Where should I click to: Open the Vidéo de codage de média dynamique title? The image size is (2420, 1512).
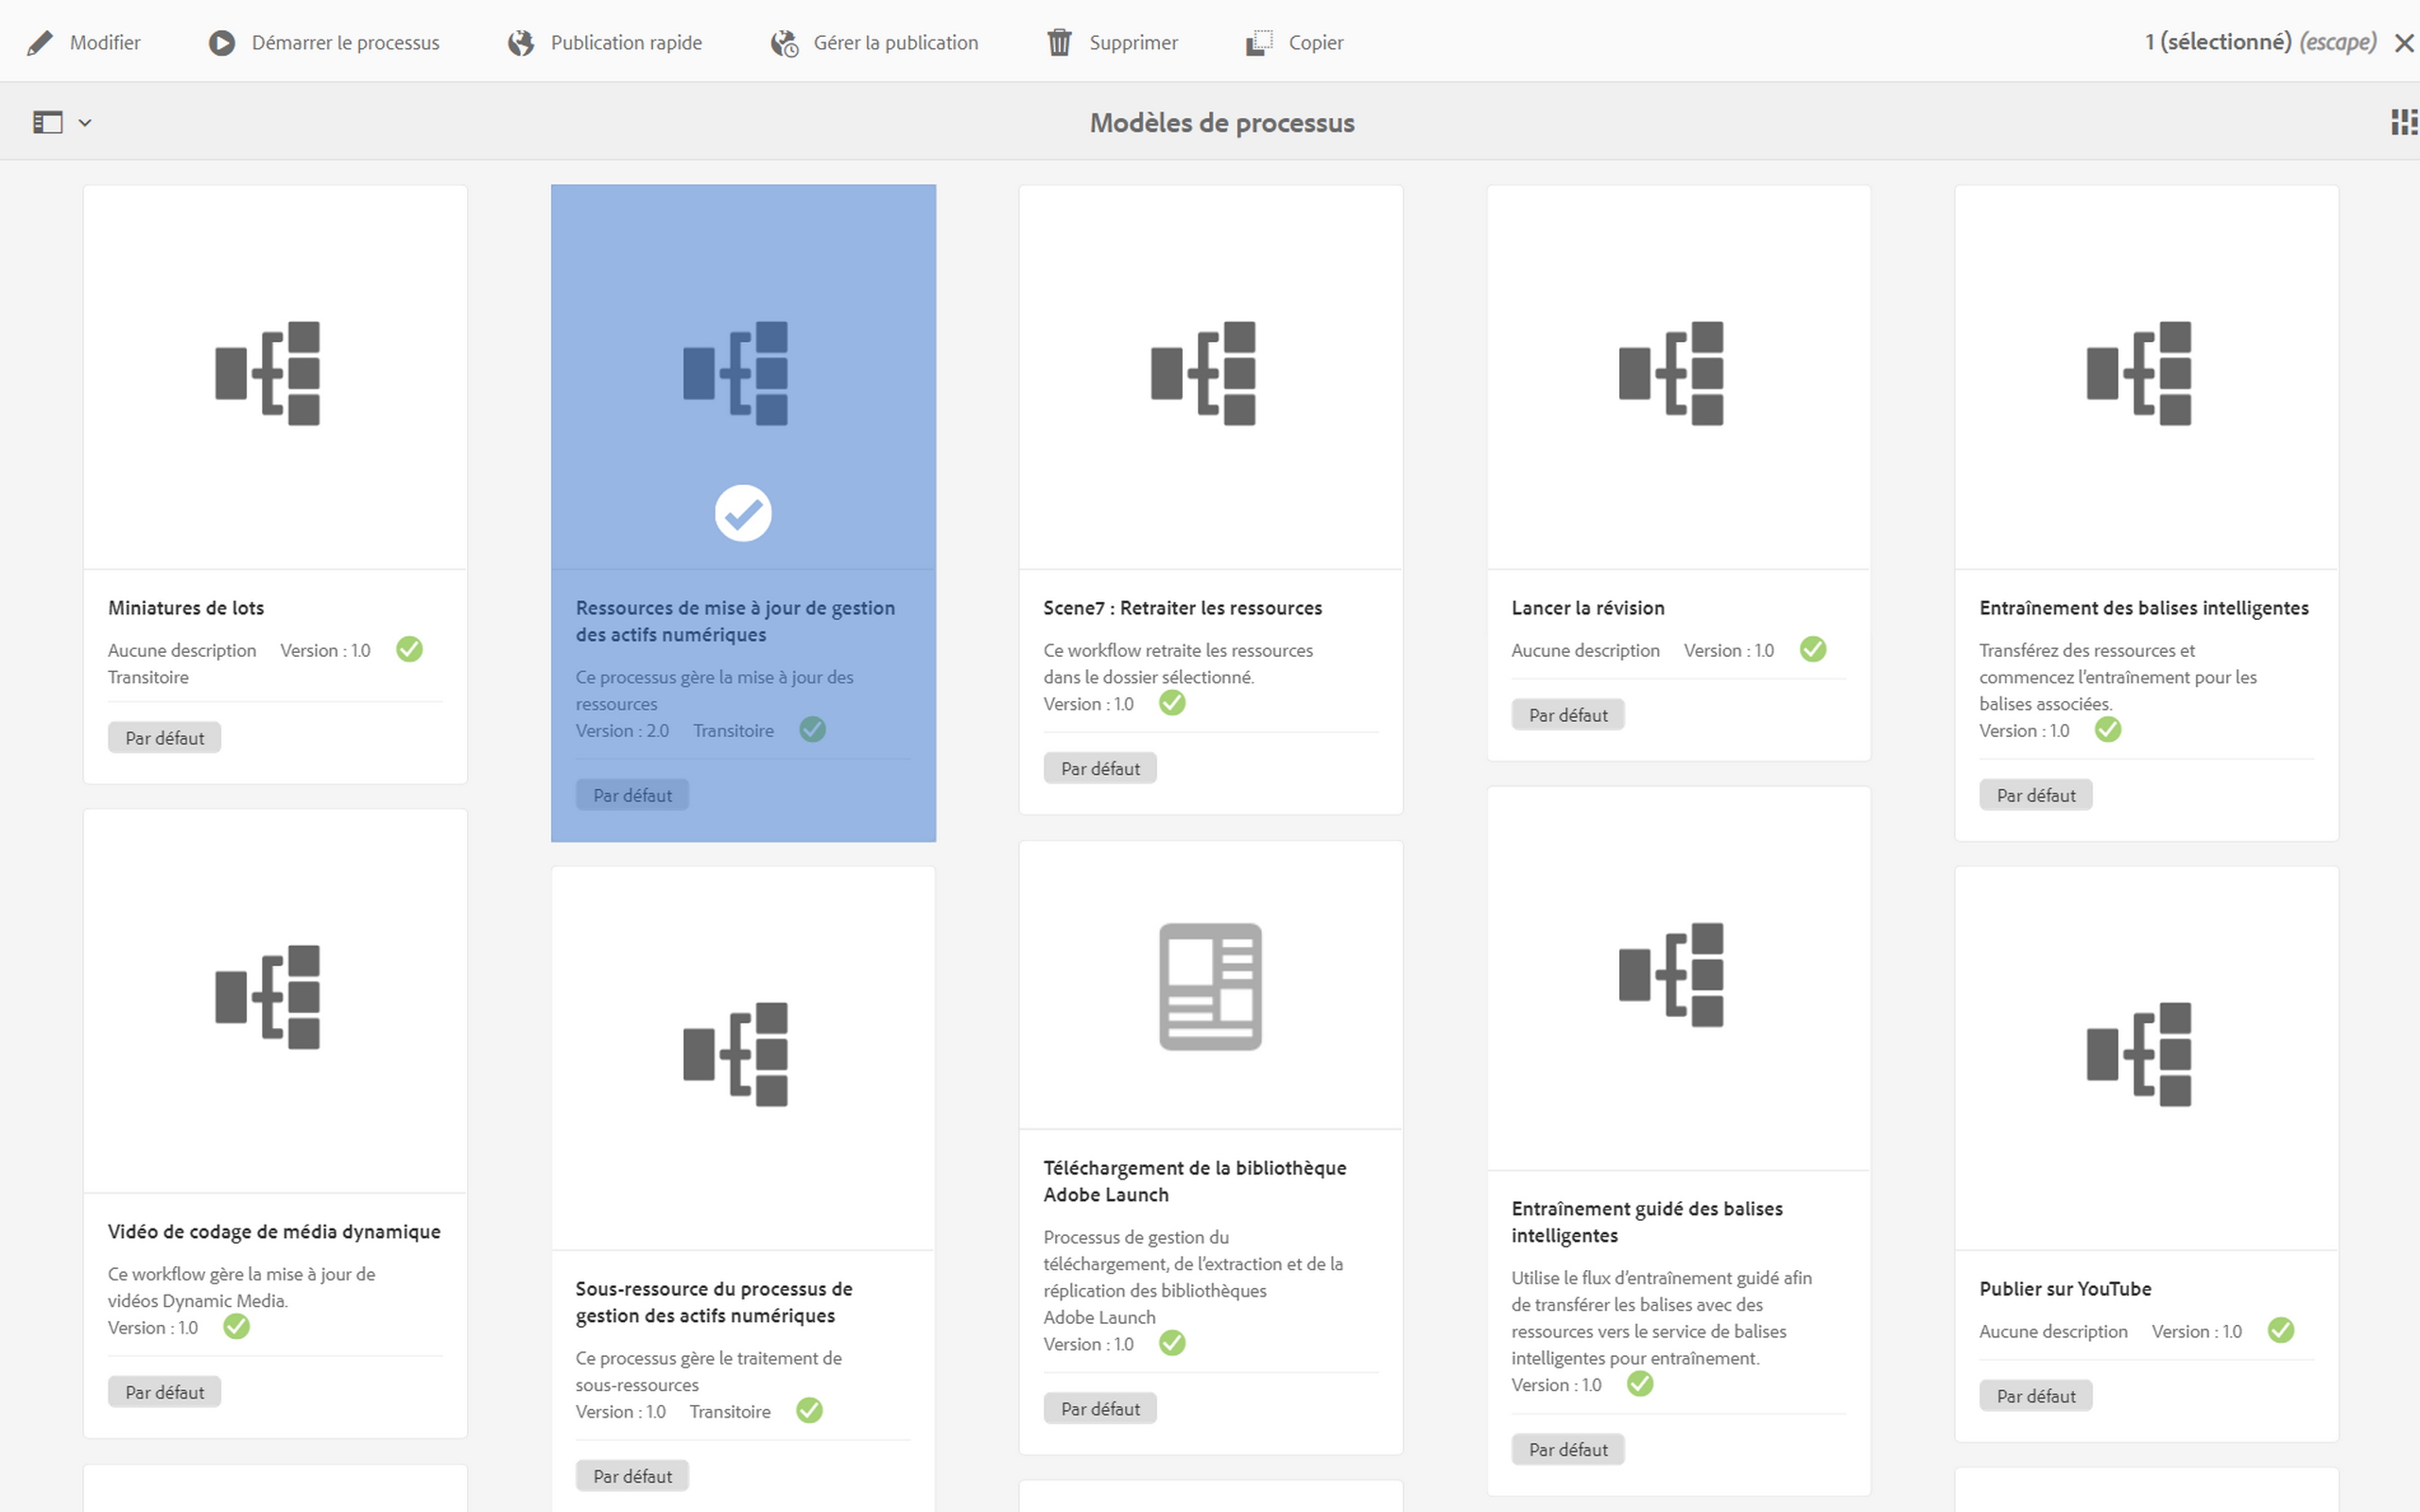pyautogui.click(x=274, y=1231)
